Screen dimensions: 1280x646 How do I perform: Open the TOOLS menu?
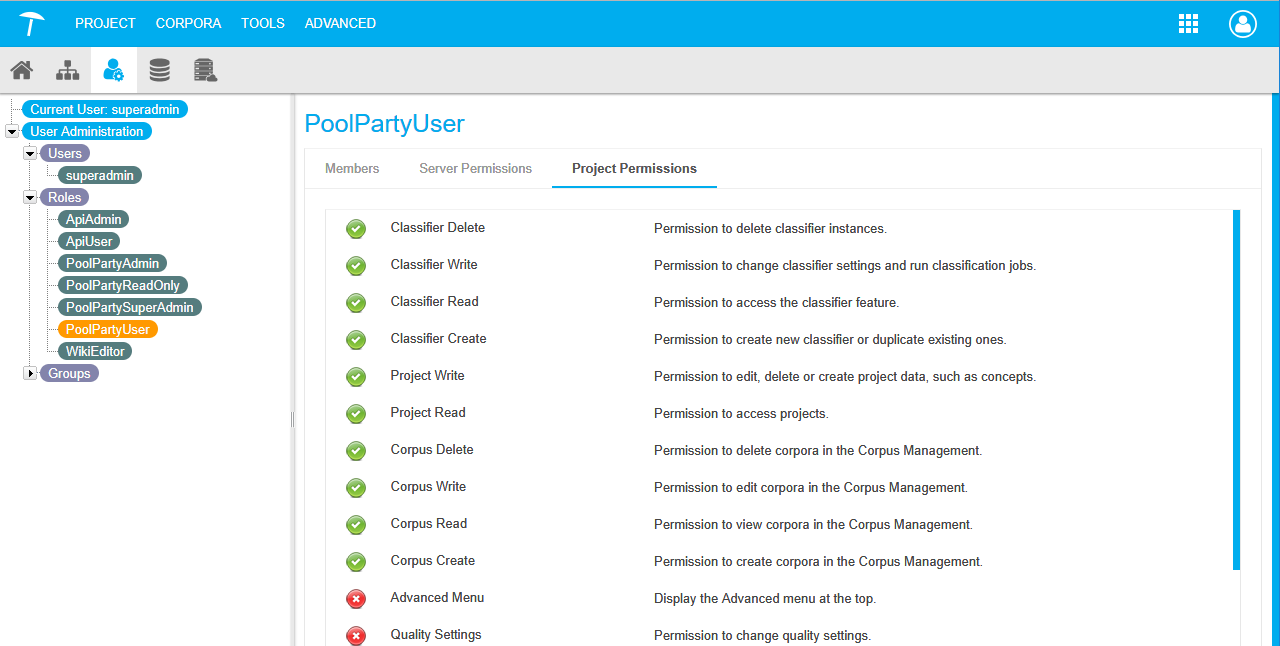coord(263,23)
